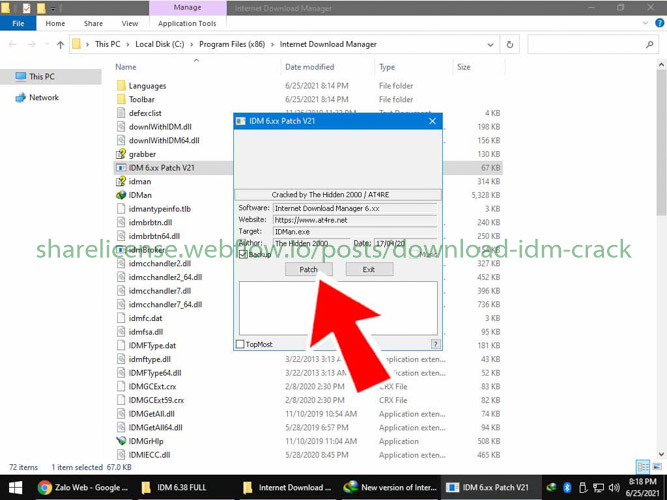Open the Explorer help icon
Image resolution: width=667 pixels, height=500 pixels.
[659, 23]
